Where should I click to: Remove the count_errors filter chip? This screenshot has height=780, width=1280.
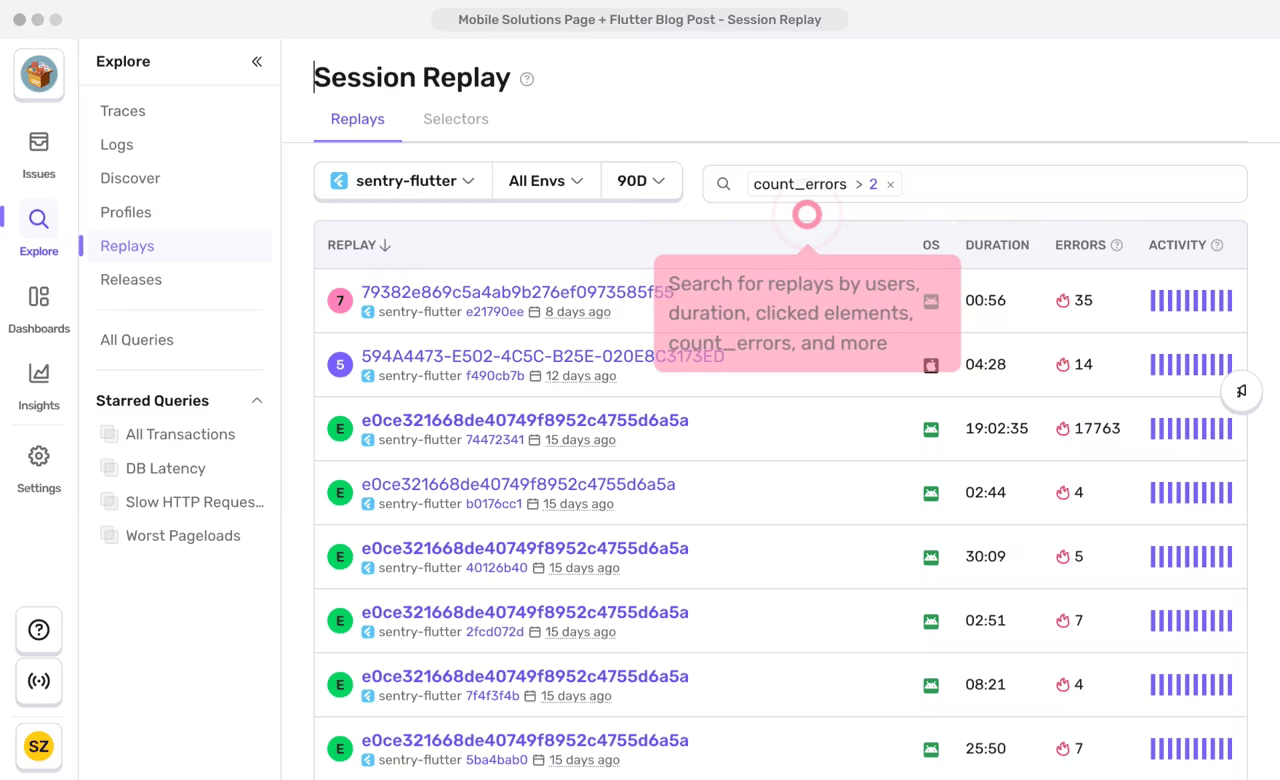click(x=890, y=184)
